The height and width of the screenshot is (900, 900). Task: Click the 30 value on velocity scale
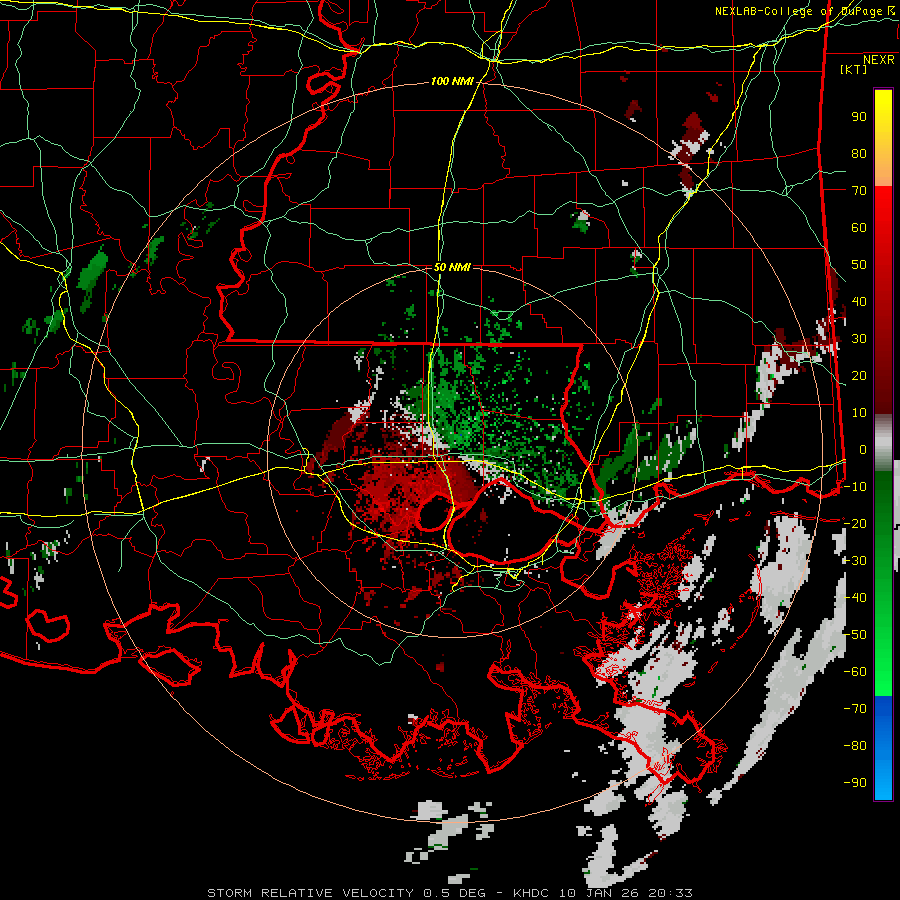pos(859,339)
